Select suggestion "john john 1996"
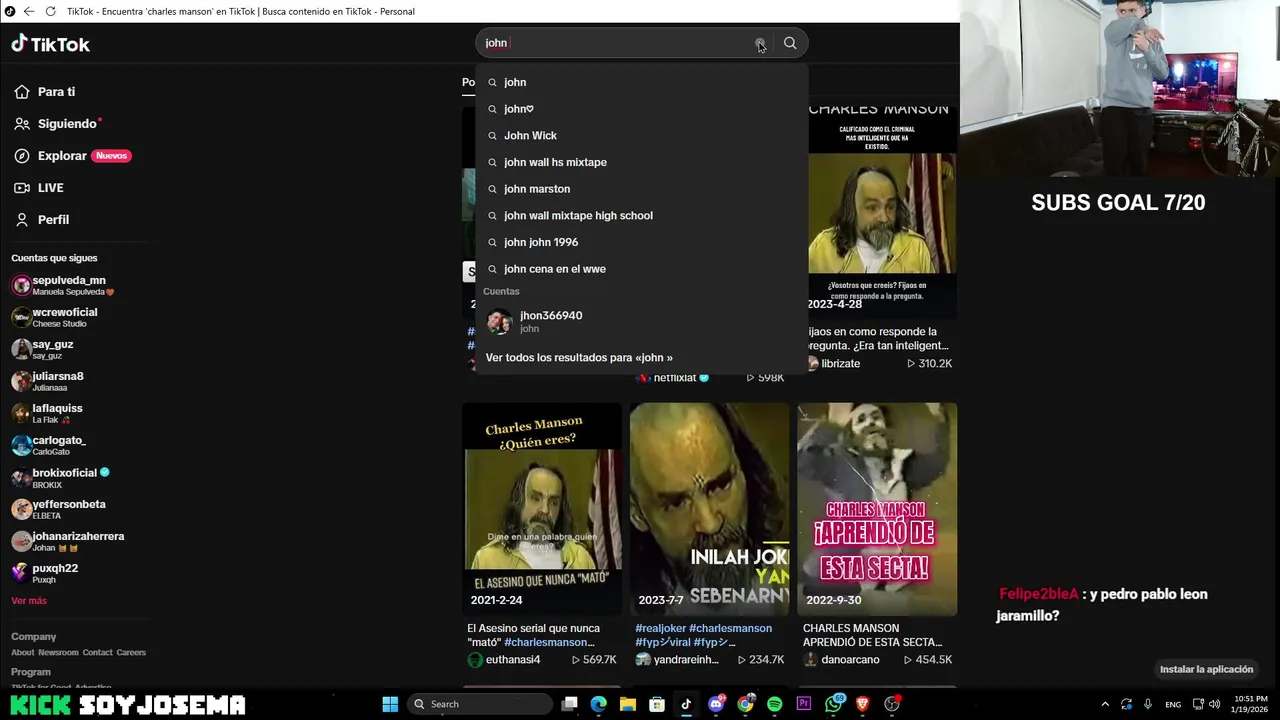 [641, 242]
